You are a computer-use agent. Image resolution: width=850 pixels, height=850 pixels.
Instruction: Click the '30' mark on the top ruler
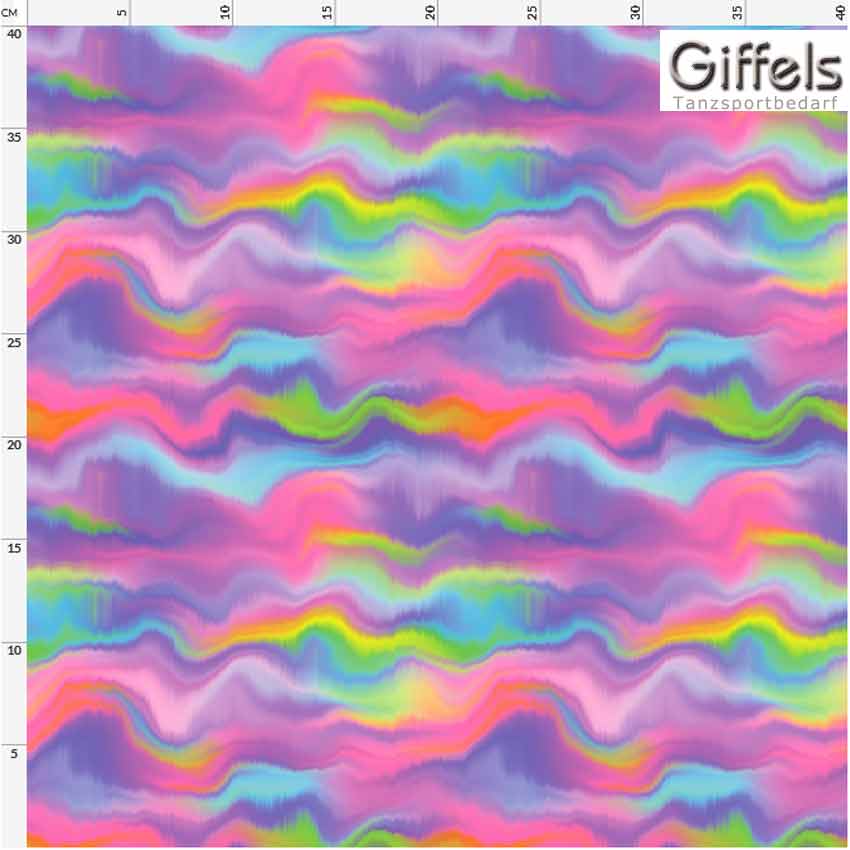(x=636, y=12)
